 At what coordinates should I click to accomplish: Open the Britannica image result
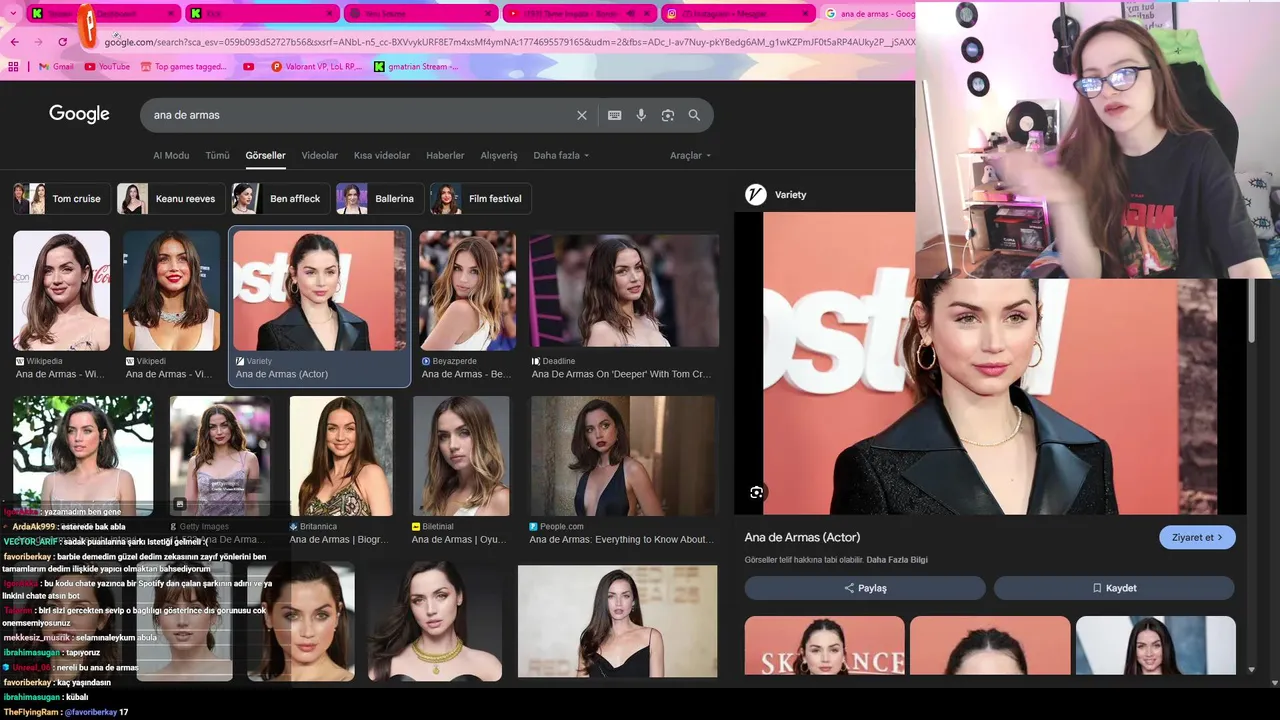coord(341,456)
